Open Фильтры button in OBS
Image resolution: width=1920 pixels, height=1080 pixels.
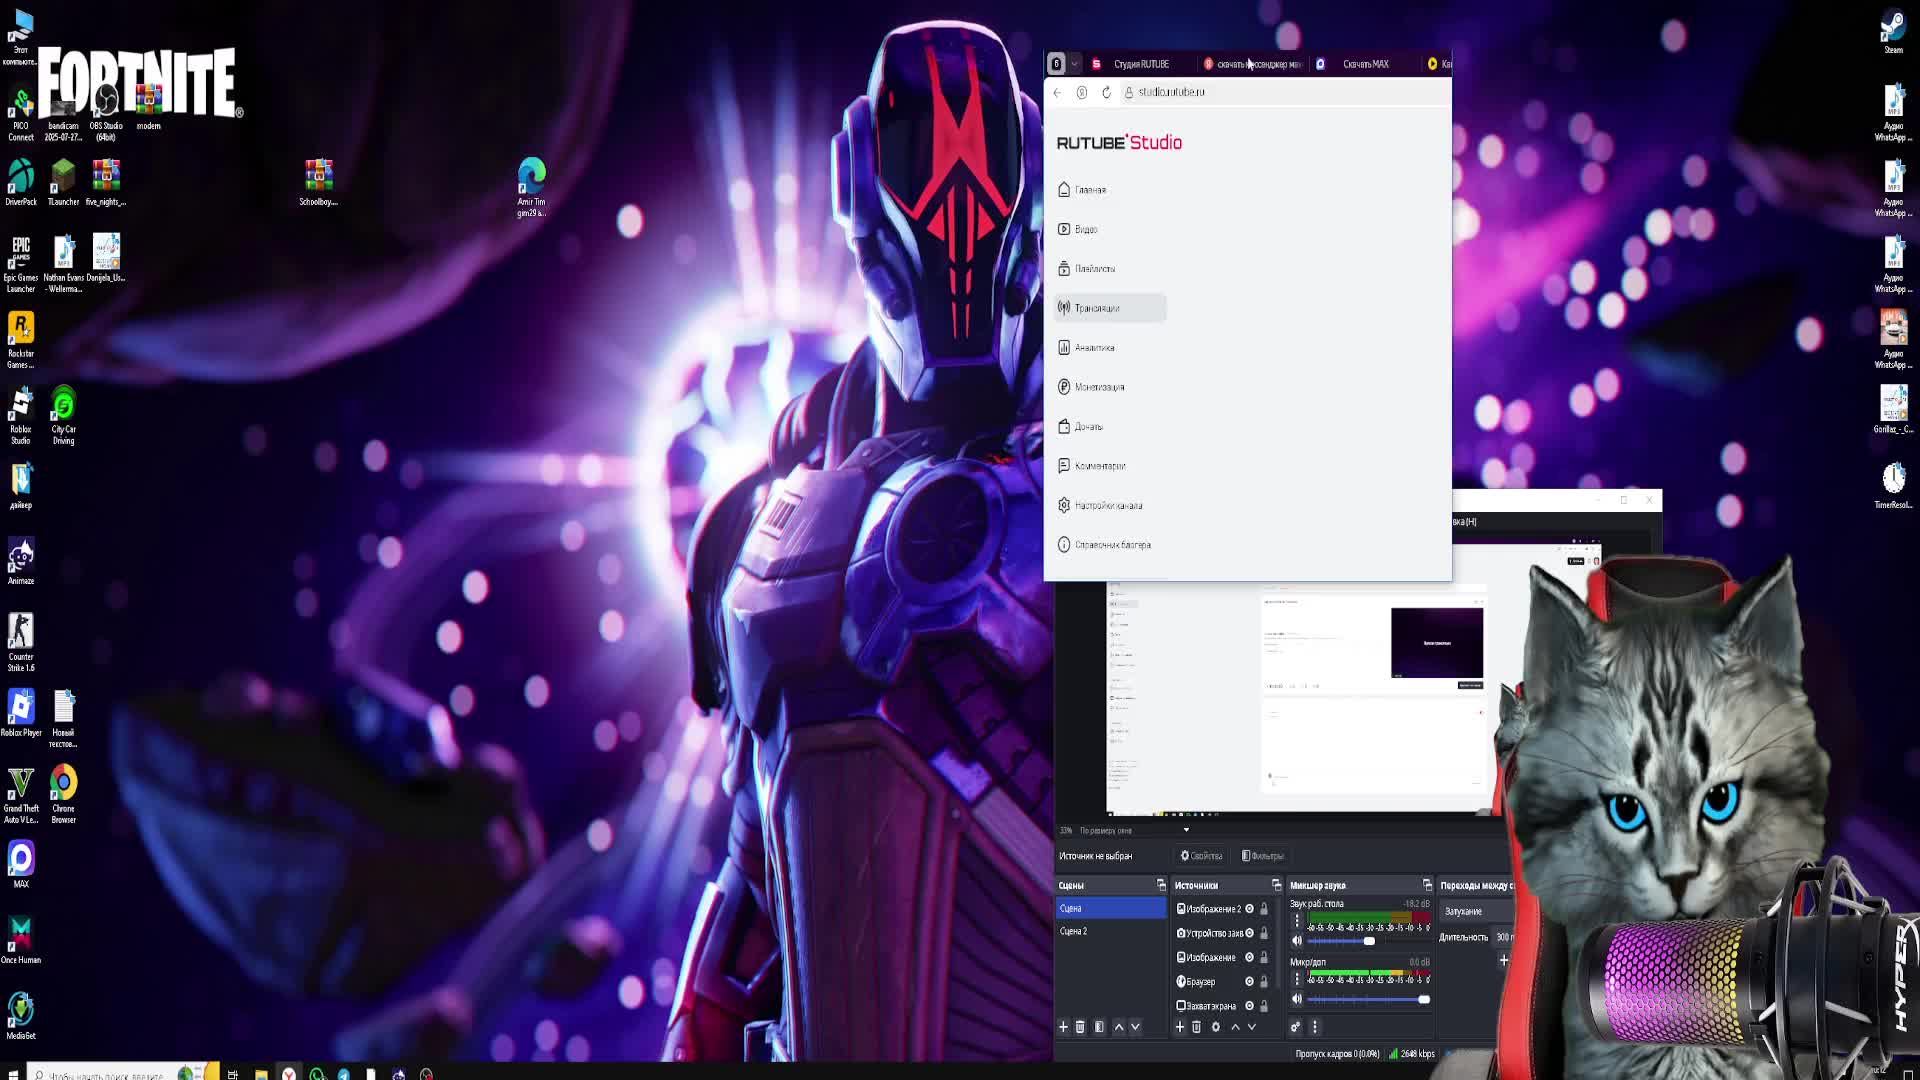click(1263, 856)
